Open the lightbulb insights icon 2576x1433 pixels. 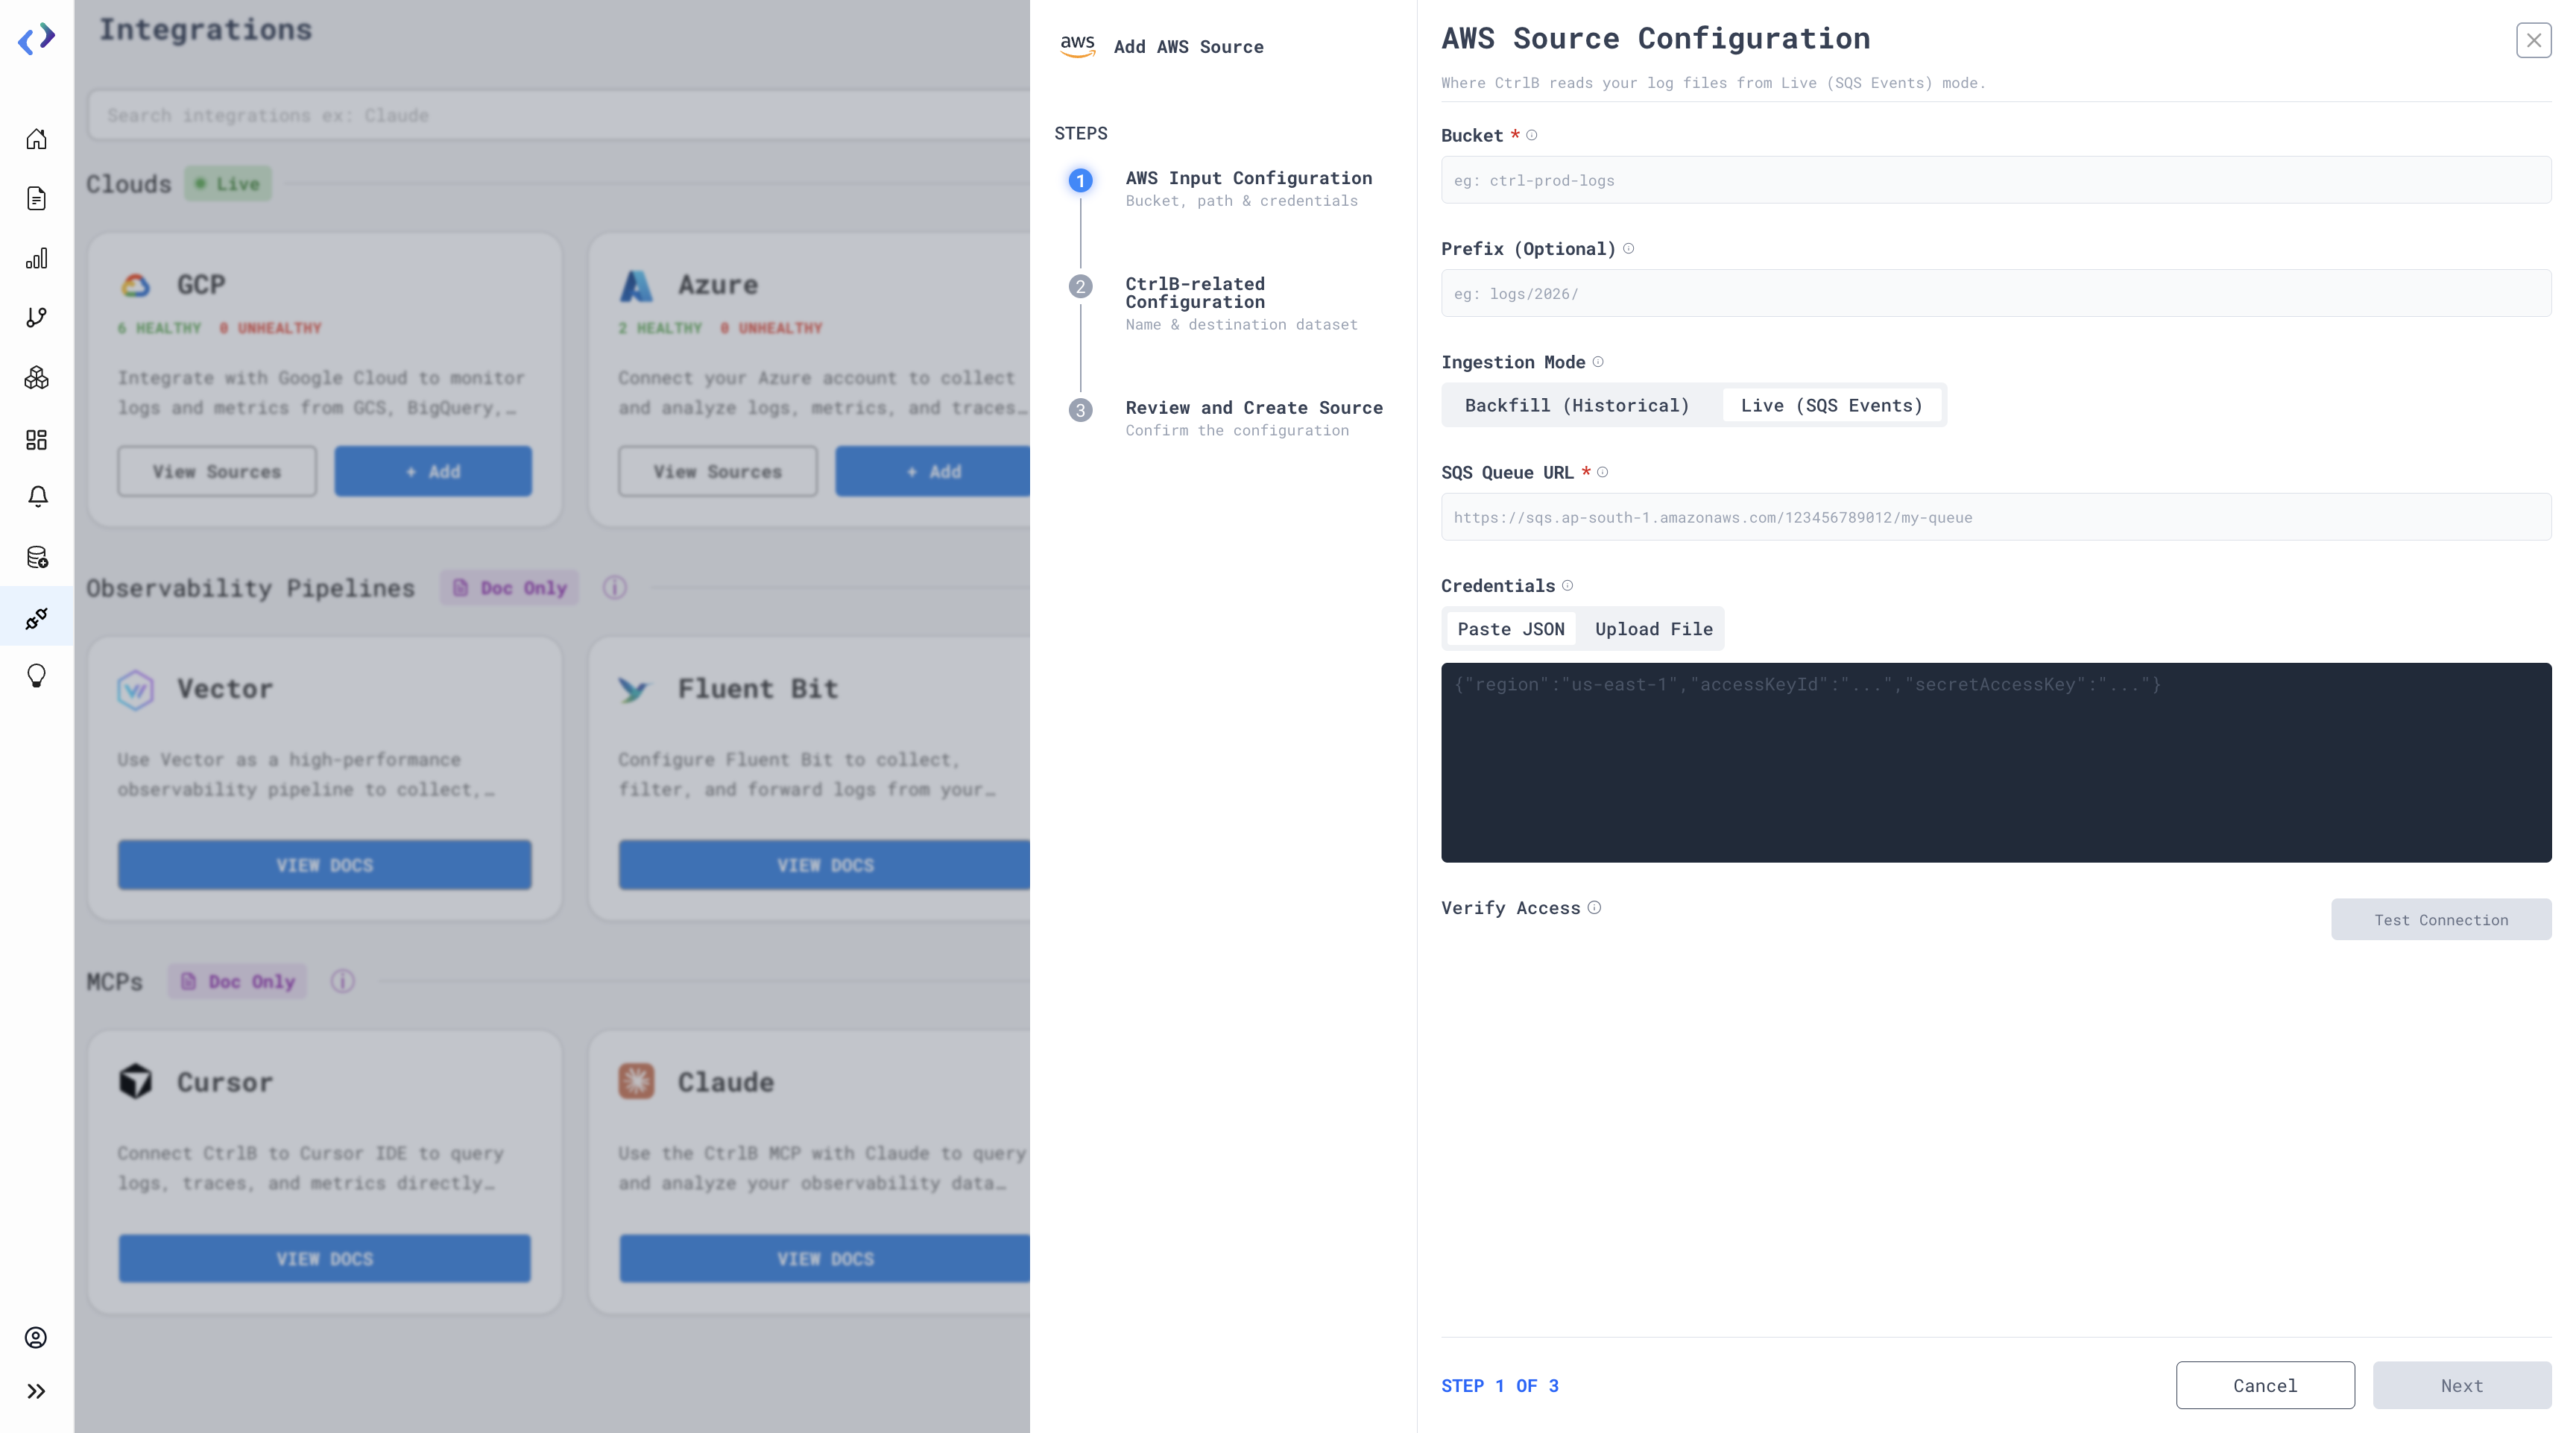click(x=36, y=676)
